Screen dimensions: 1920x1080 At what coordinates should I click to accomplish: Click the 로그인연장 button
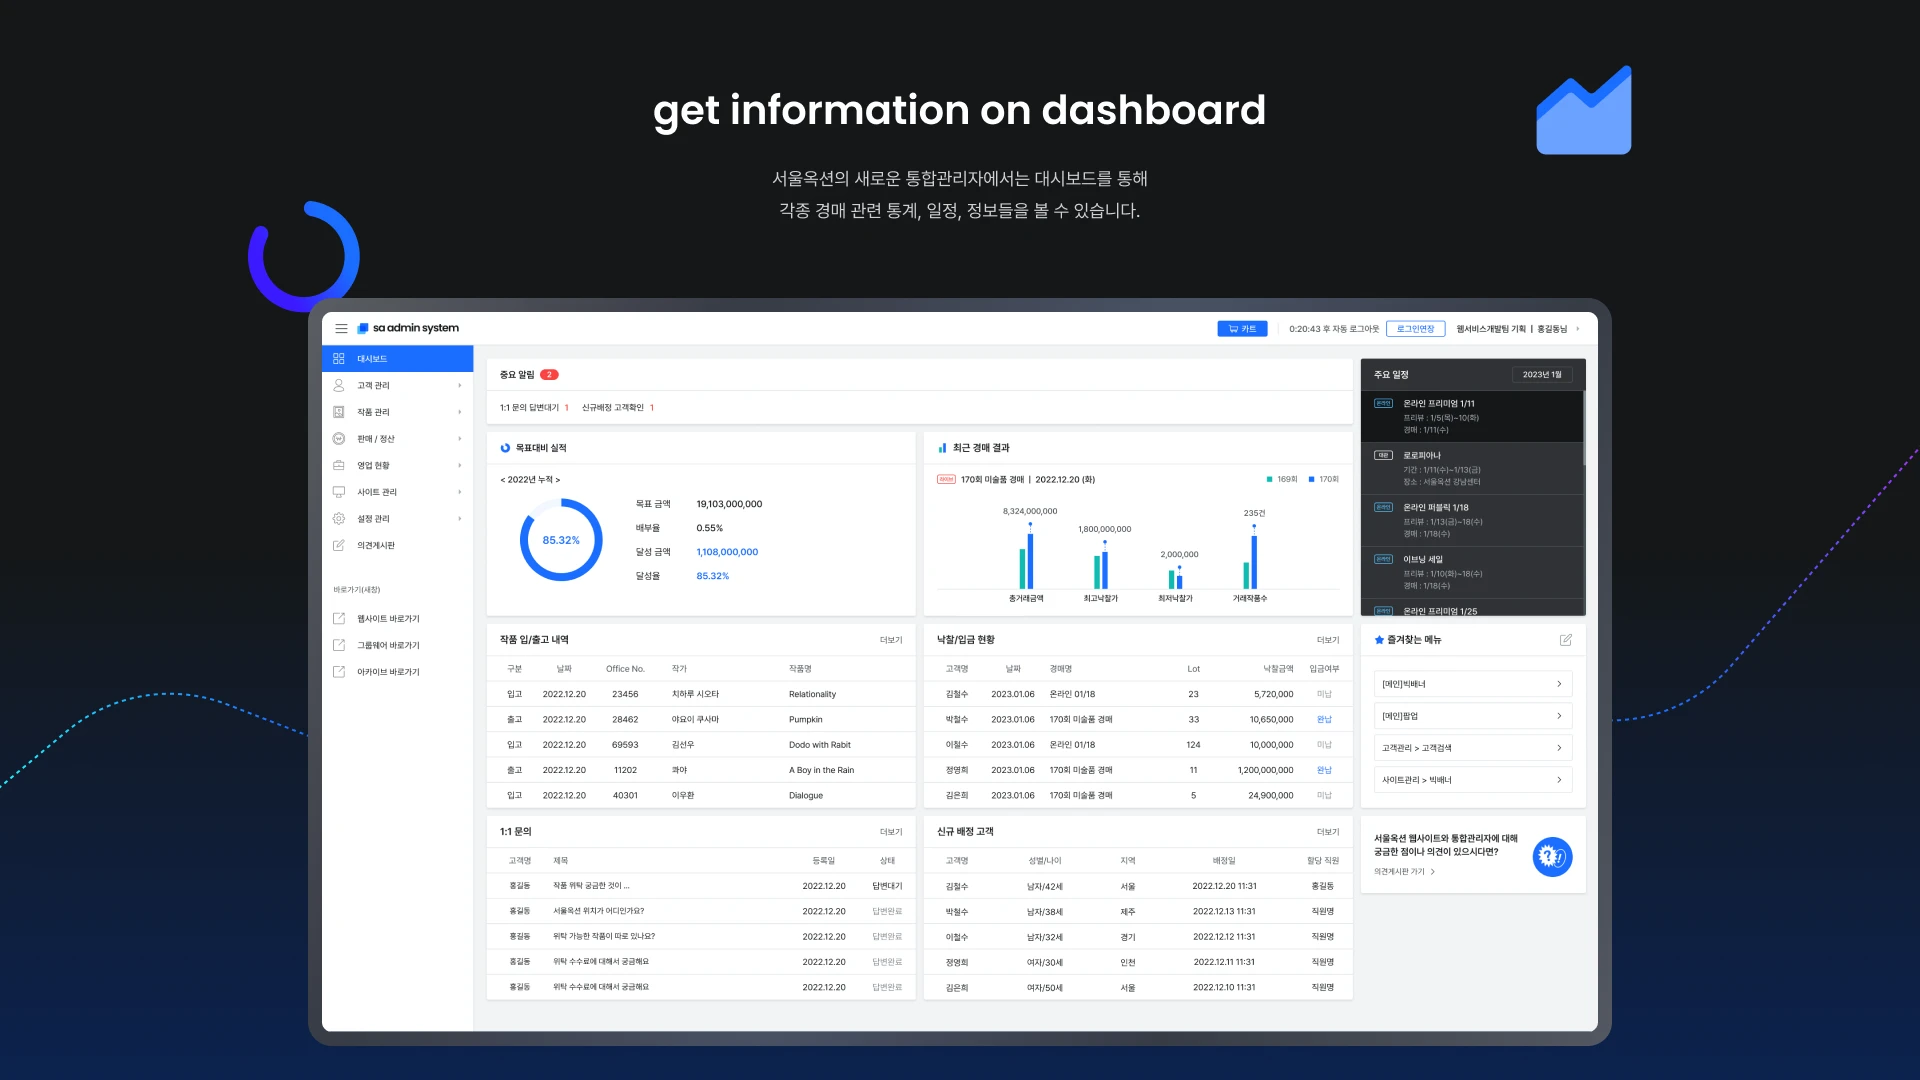pos(1415,329)
